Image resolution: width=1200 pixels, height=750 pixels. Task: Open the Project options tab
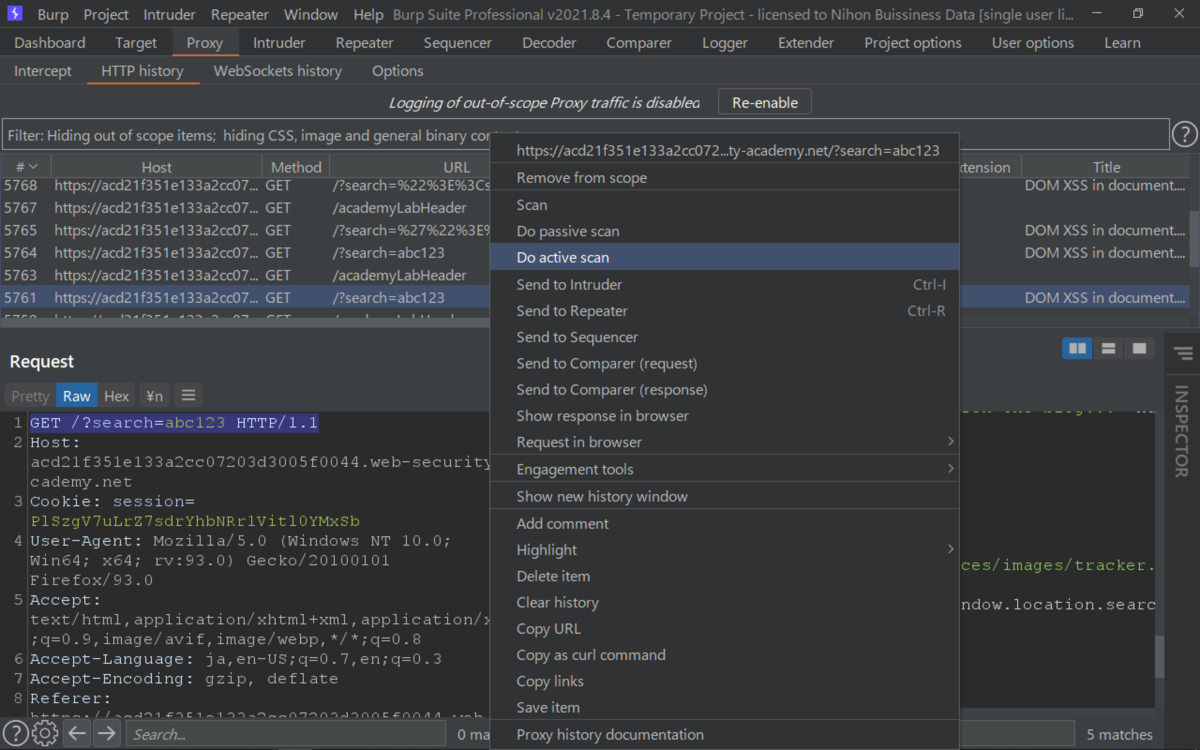(913, 43)
